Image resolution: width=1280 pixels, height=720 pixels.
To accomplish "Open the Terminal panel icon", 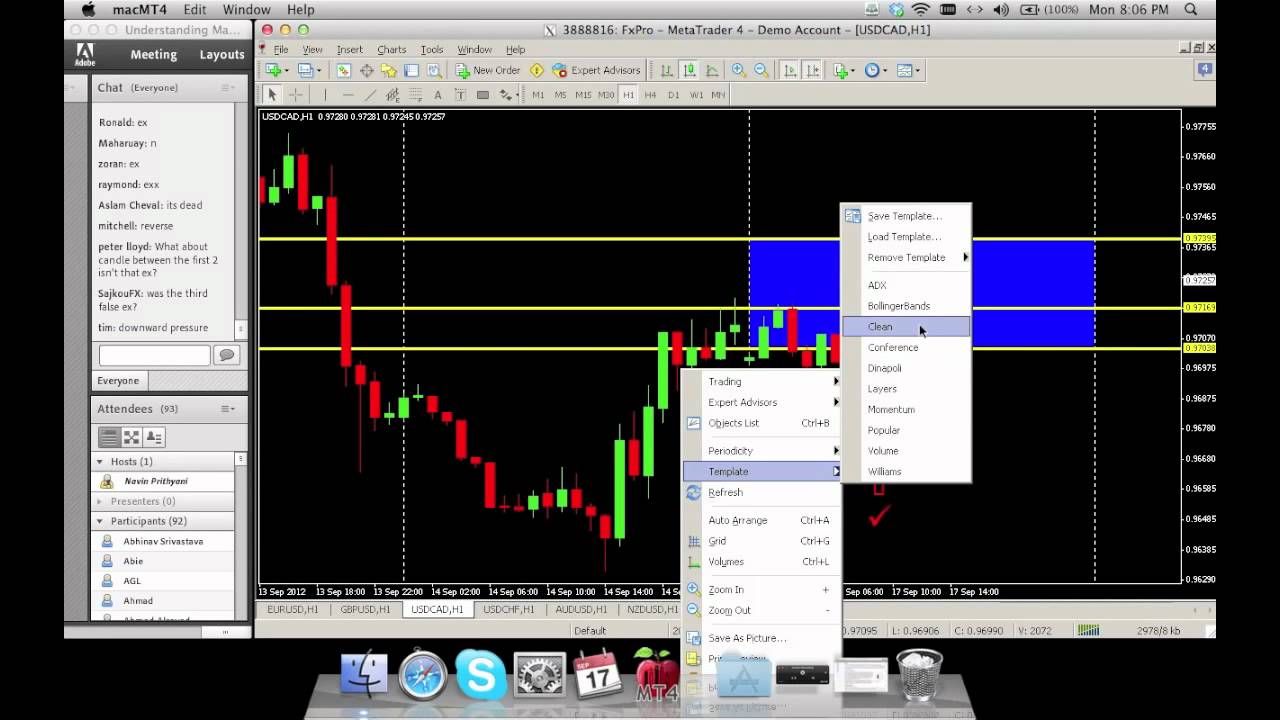I will tap(410, 70).
